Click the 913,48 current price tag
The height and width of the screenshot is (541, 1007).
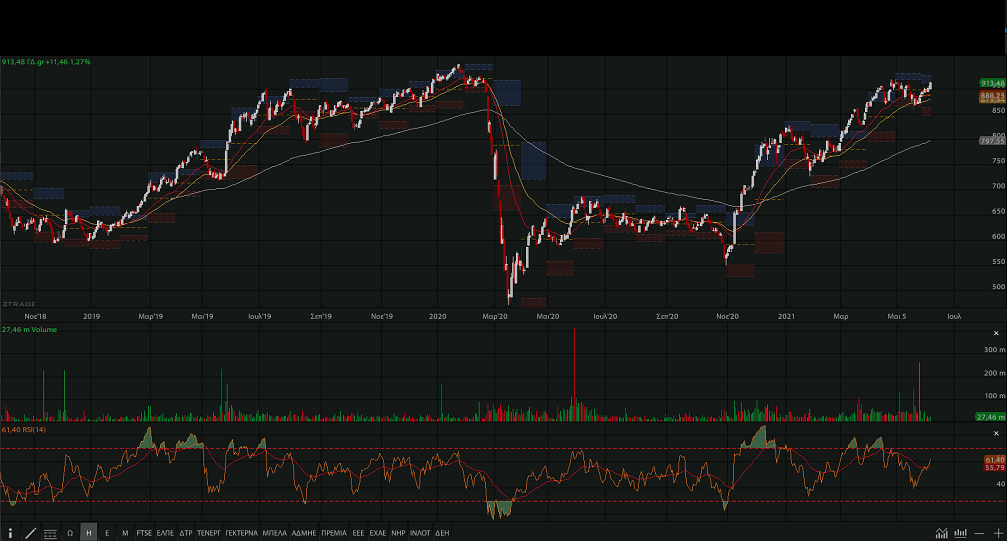991,83
